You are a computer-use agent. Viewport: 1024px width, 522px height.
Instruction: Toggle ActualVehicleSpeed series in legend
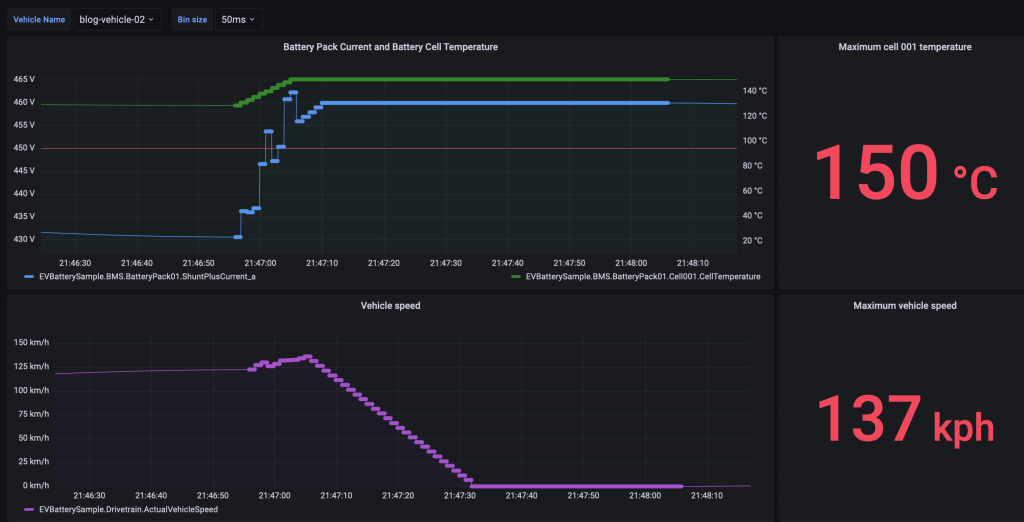[129, 509]
